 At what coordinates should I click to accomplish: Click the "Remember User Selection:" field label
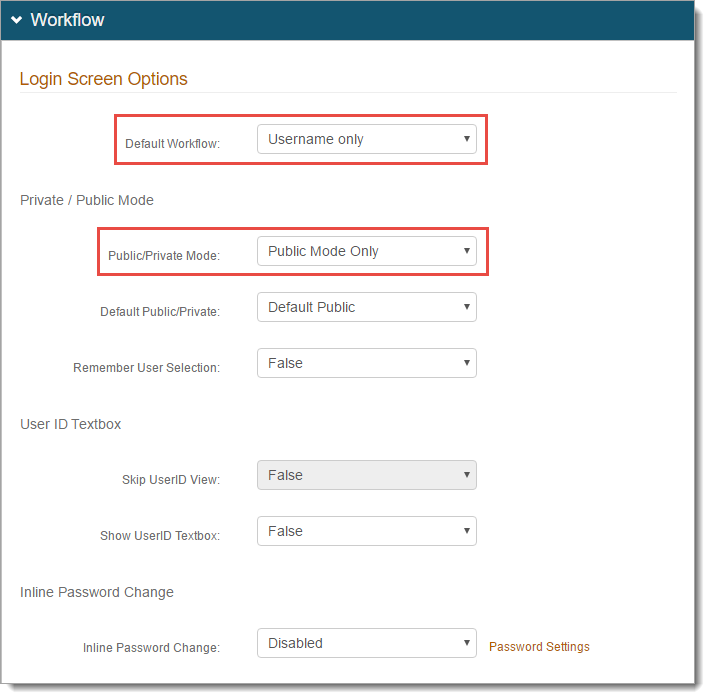click(146, 368)
